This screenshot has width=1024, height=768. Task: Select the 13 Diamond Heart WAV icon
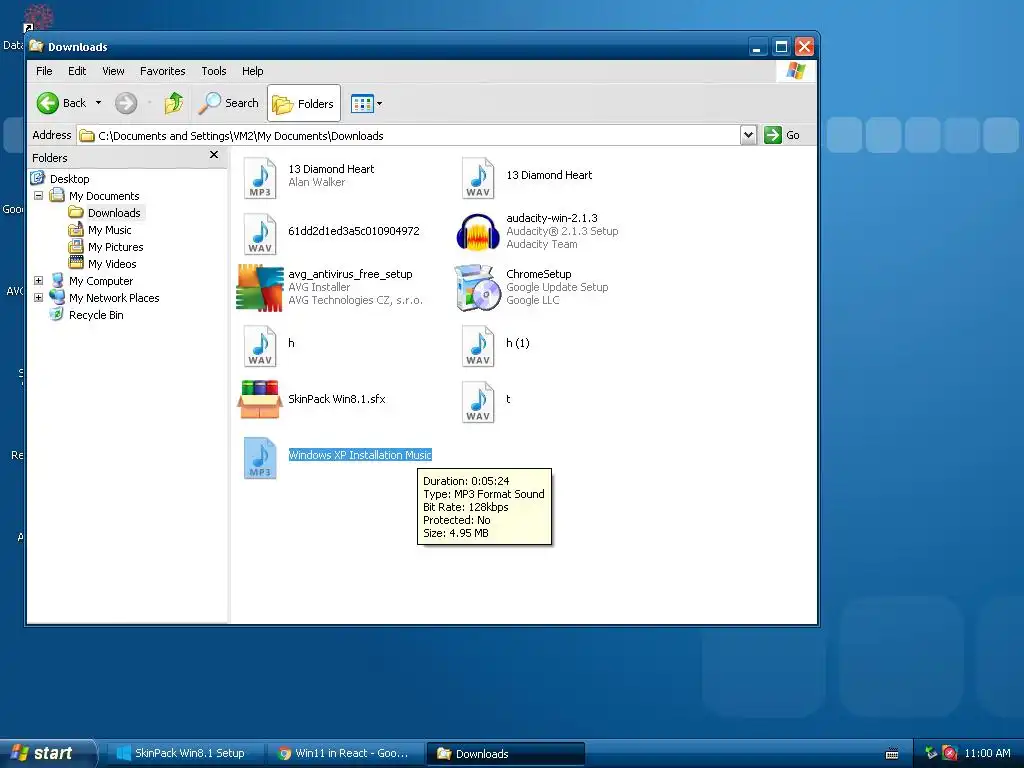478,178
